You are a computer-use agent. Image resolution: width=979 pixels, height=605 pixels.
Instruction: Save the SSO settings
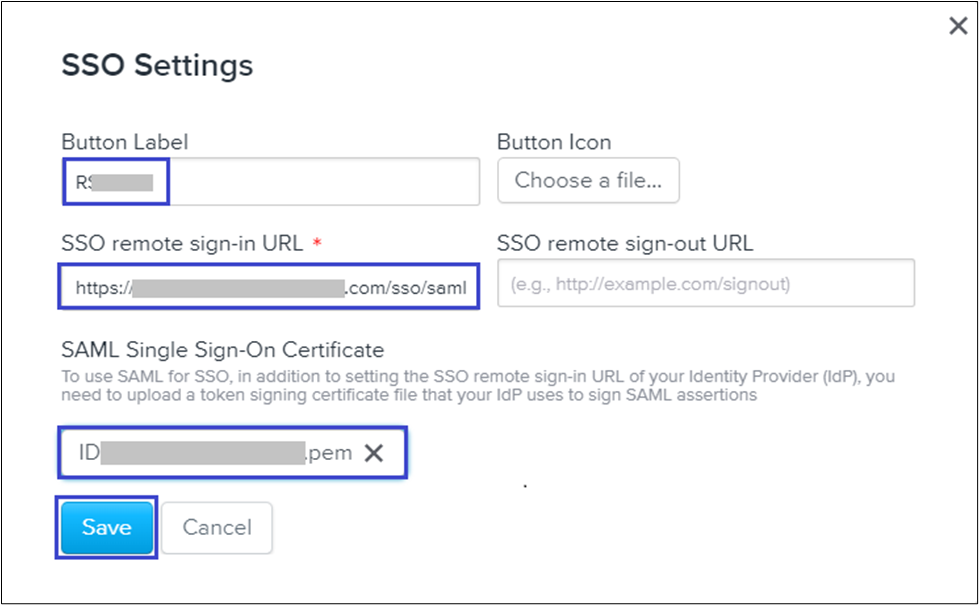[107, 527]
